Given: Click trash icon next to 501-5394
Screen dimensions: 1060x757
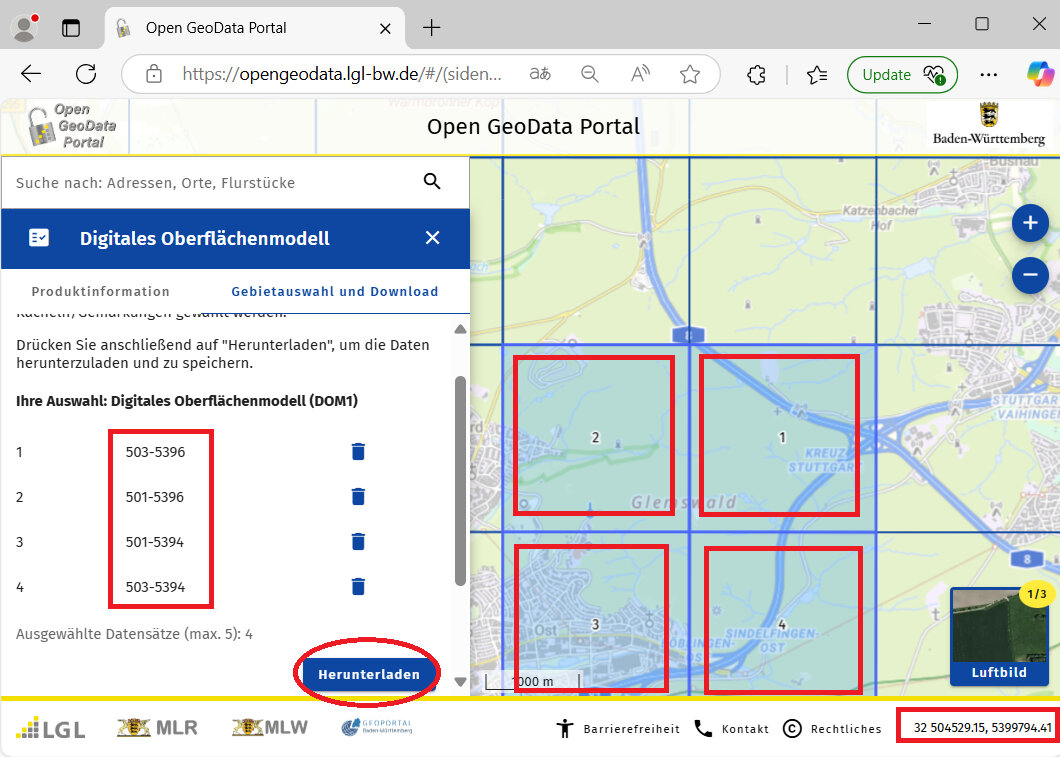Looking at the screenshot, I should click(358, 542).
